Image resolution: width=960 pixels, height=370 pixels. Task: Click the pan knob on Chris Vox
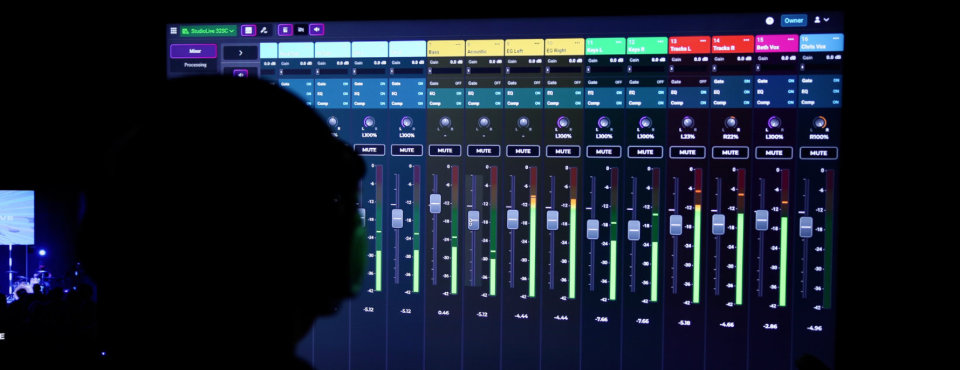point(819,124)
